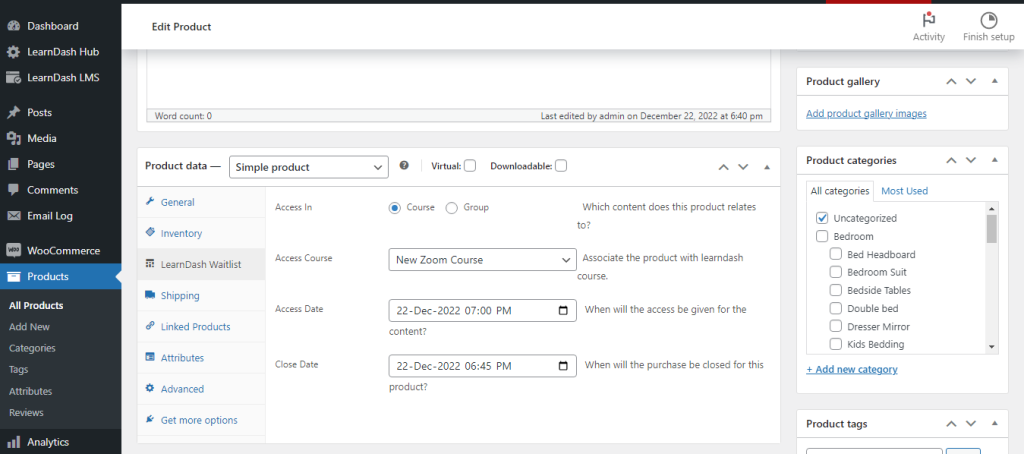Viewport: 1024px width, 454px height.
Task: Collapse the Product gallery panel triangle
Action: click(995, 82)
